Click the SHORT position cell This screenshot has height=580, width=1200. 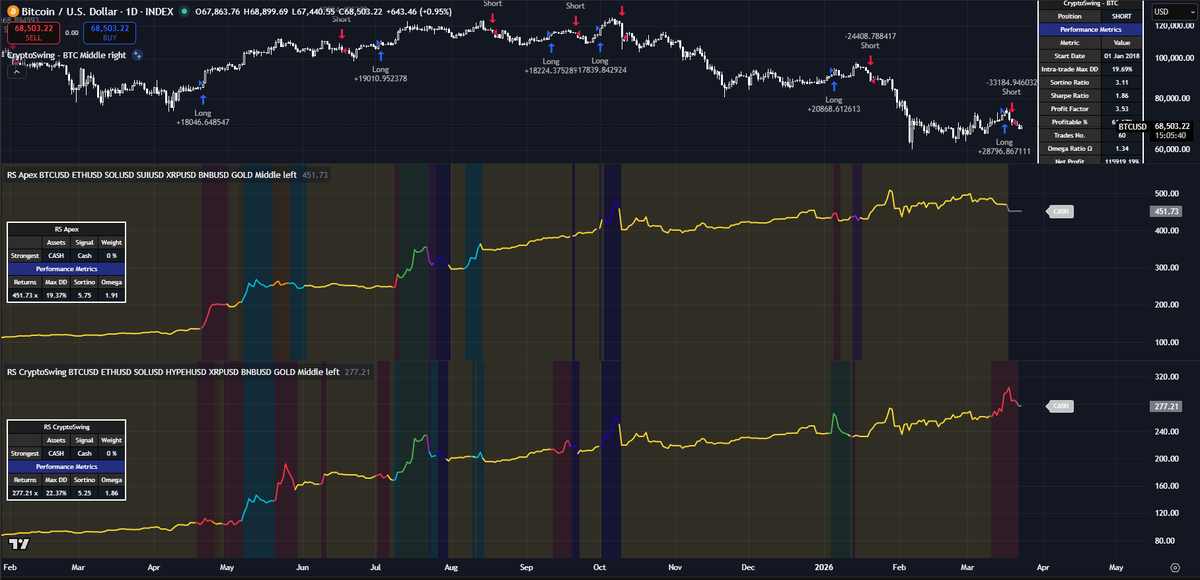(1121, 16)
